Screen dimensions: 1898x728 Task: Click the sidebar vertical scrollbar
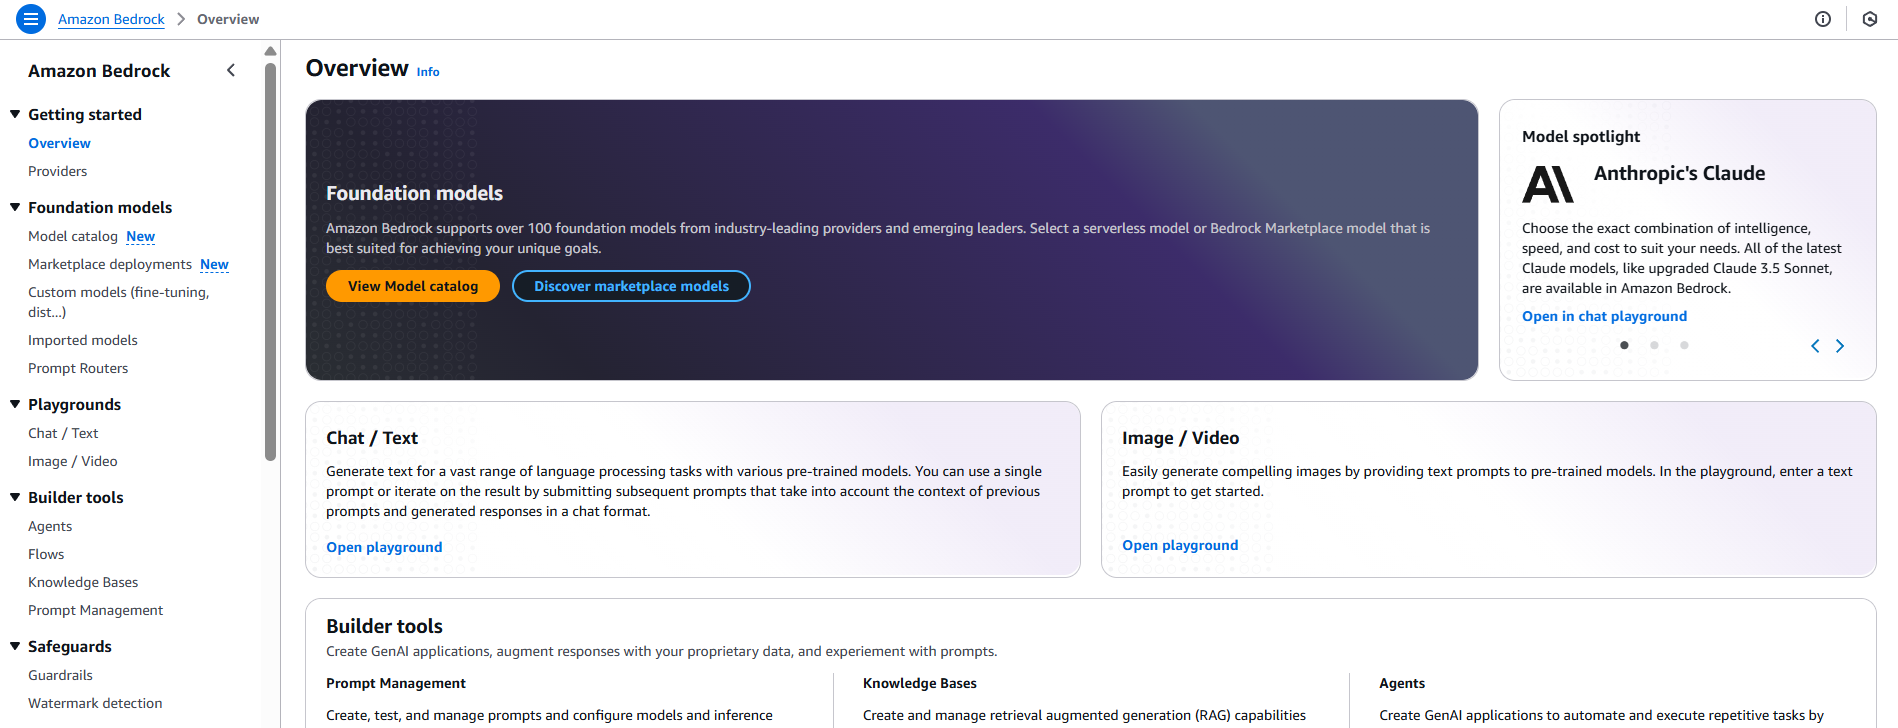coord(270,260)
